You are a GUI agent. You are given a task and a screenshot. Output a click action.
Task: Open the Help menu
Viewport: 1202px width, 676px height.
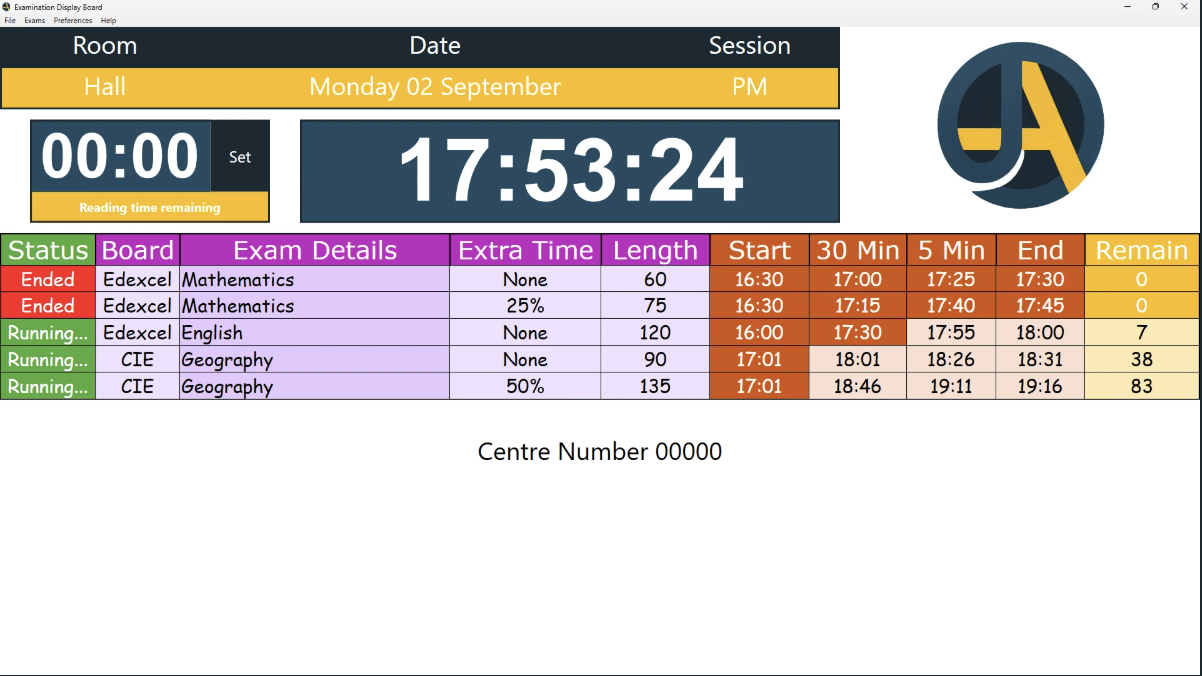tap(108, 20)
